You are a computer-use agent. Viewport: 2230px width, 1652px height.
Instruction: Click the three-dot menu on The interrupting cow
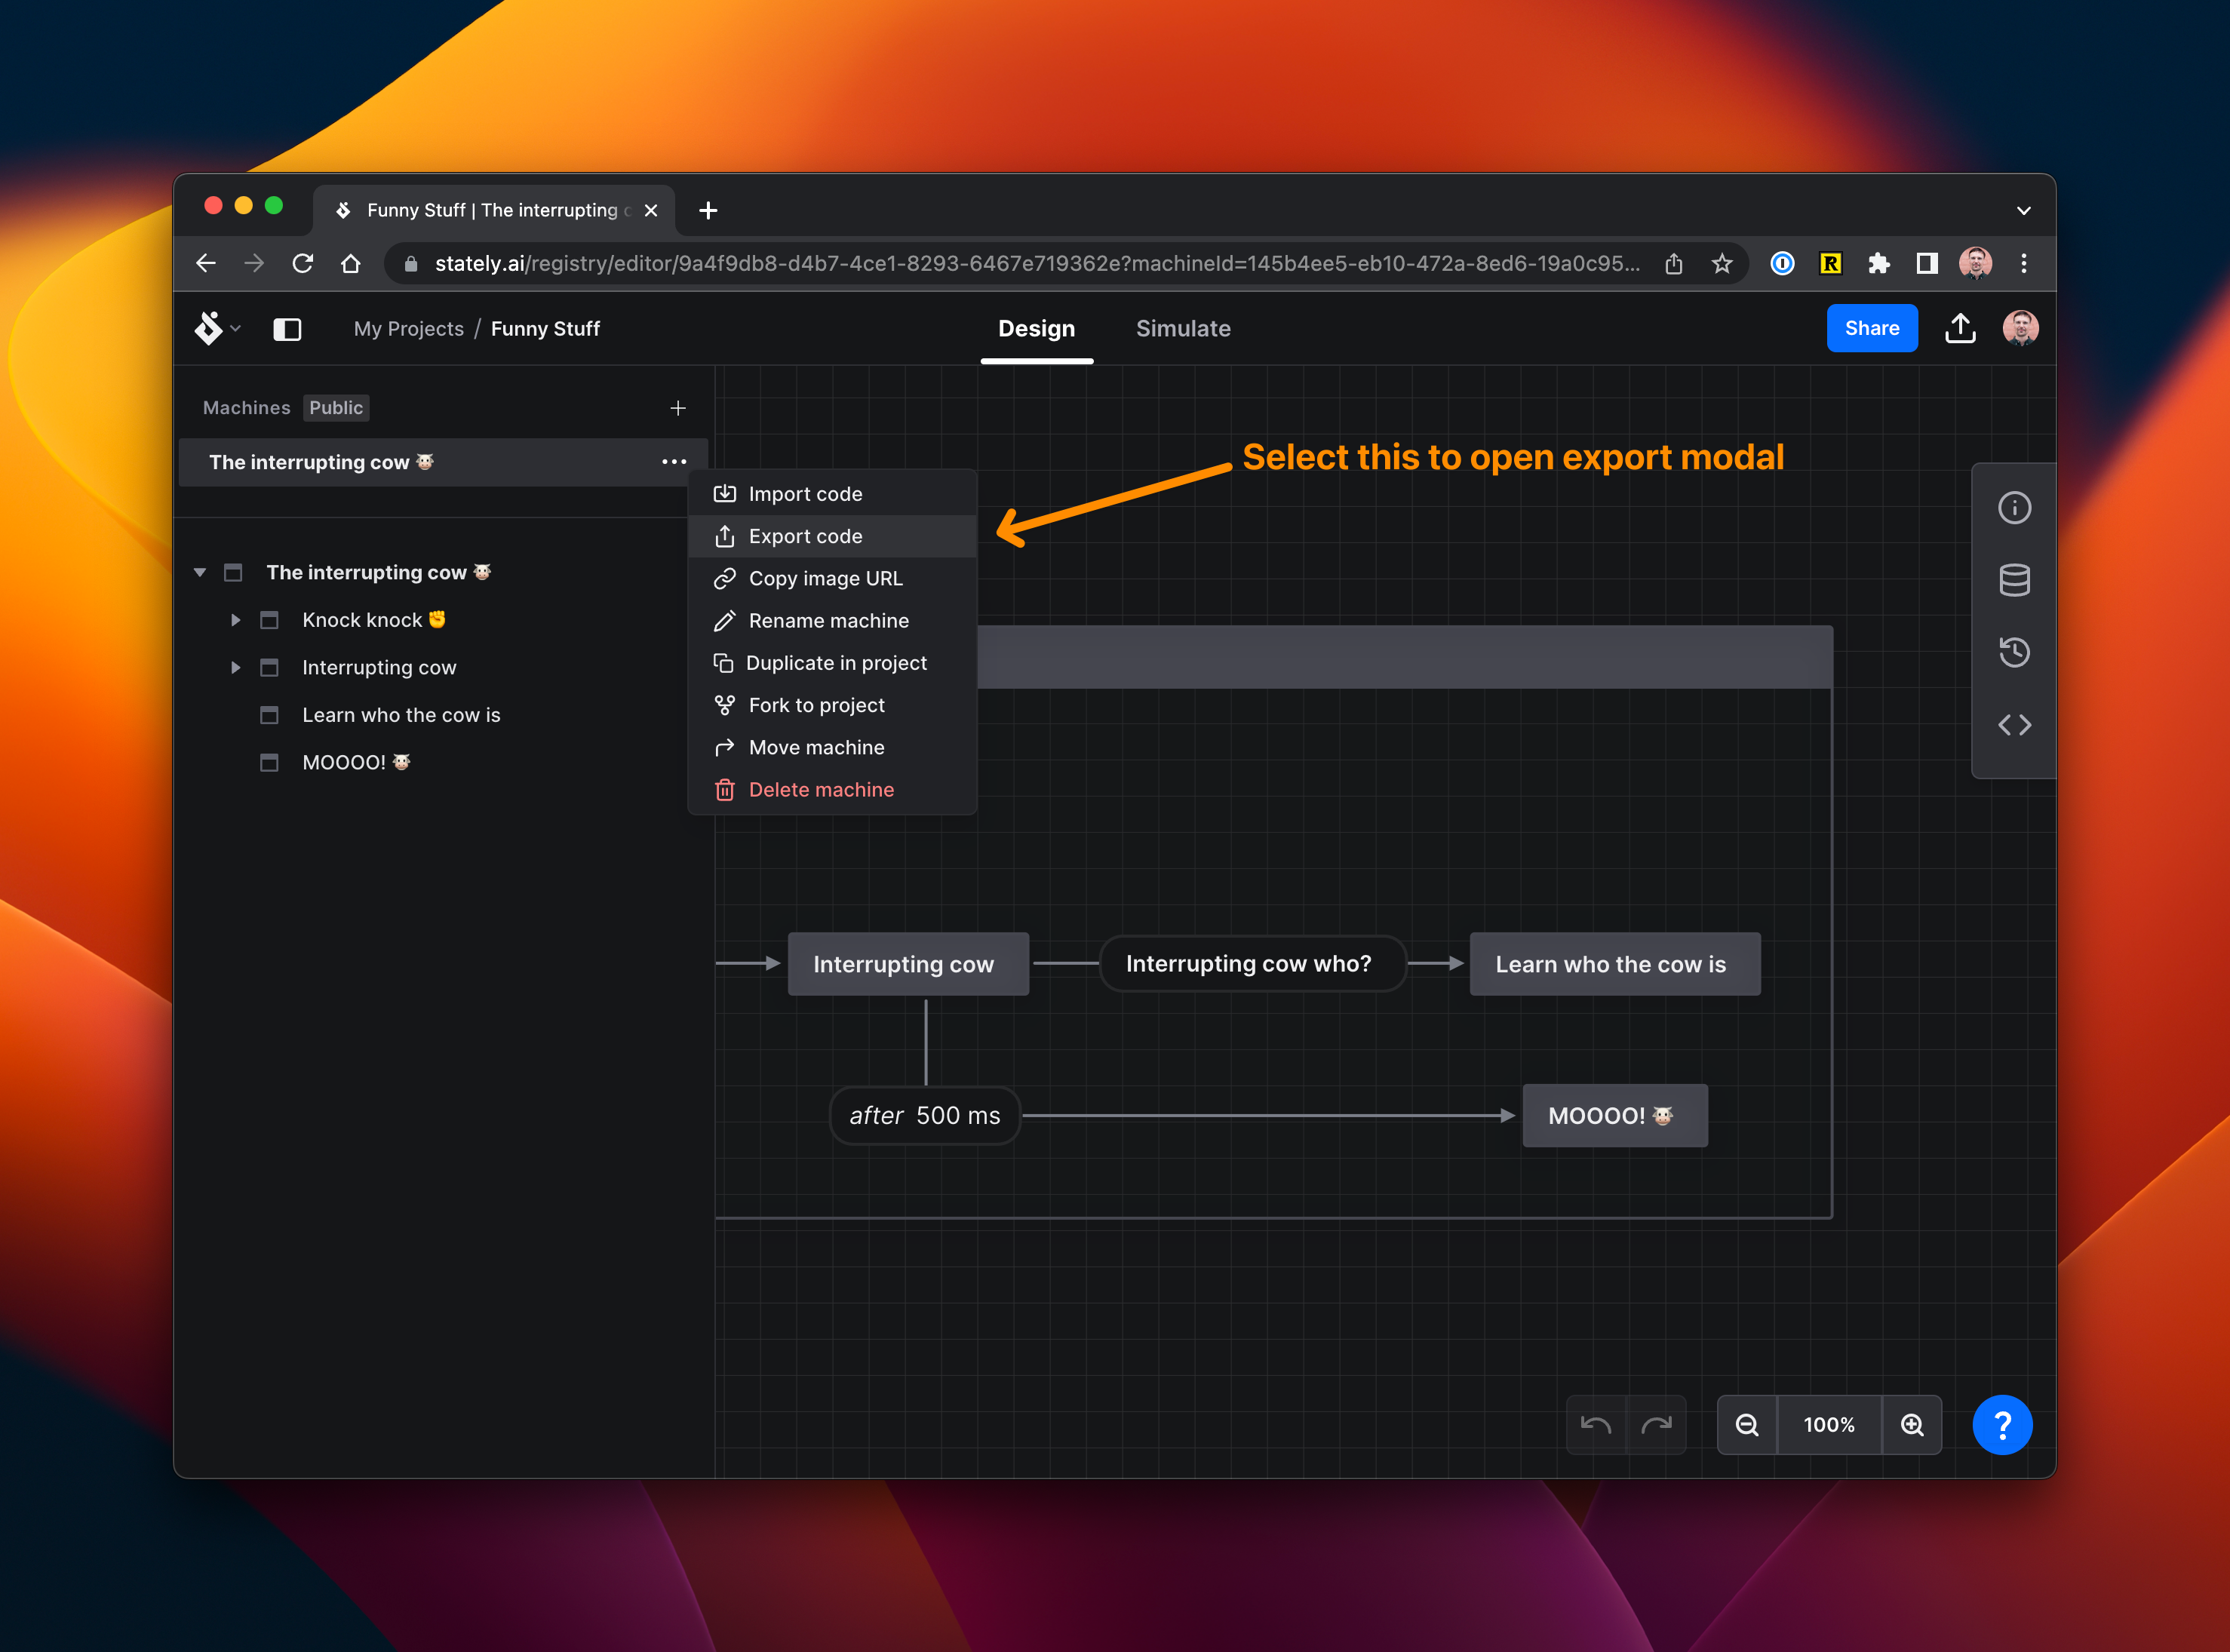(x=675, y=462)
